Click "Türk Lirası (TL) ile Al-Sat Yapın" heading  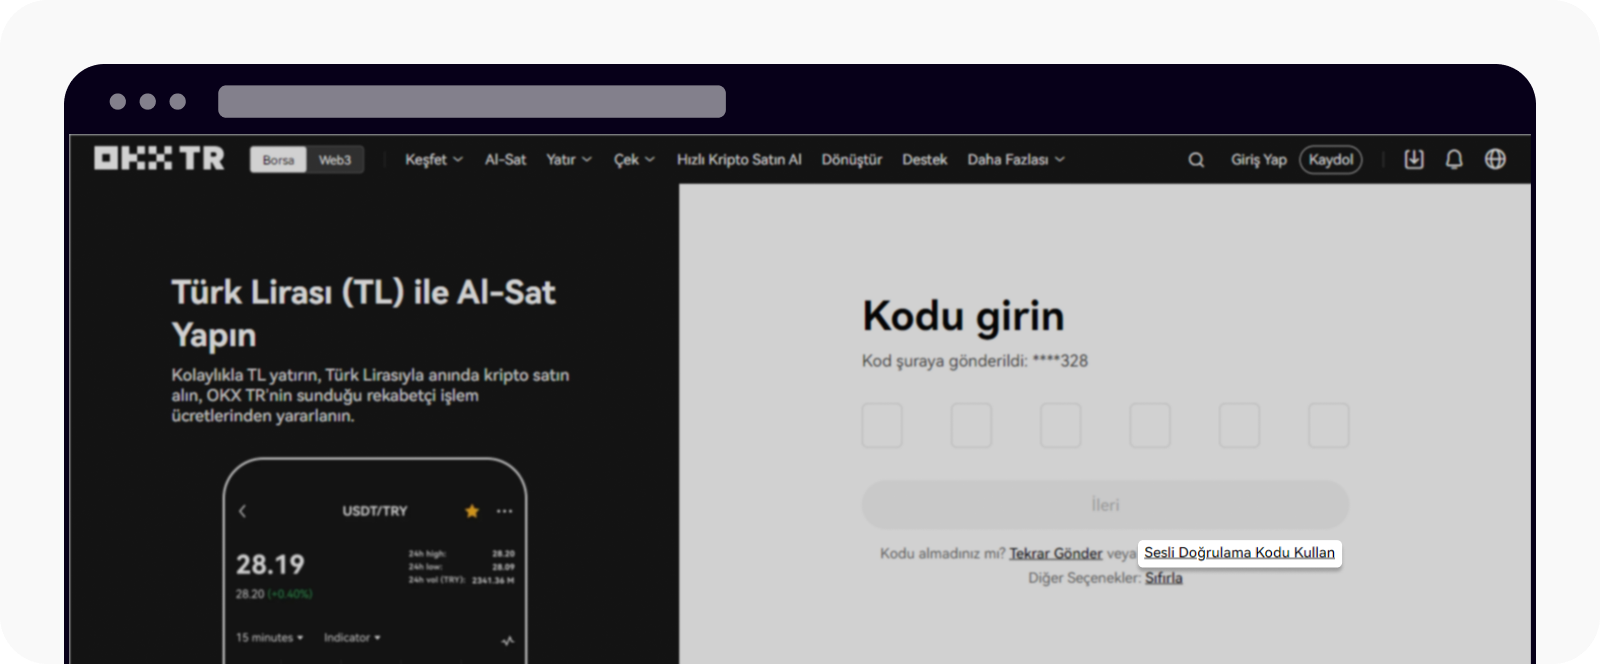[x=363, y=313]
